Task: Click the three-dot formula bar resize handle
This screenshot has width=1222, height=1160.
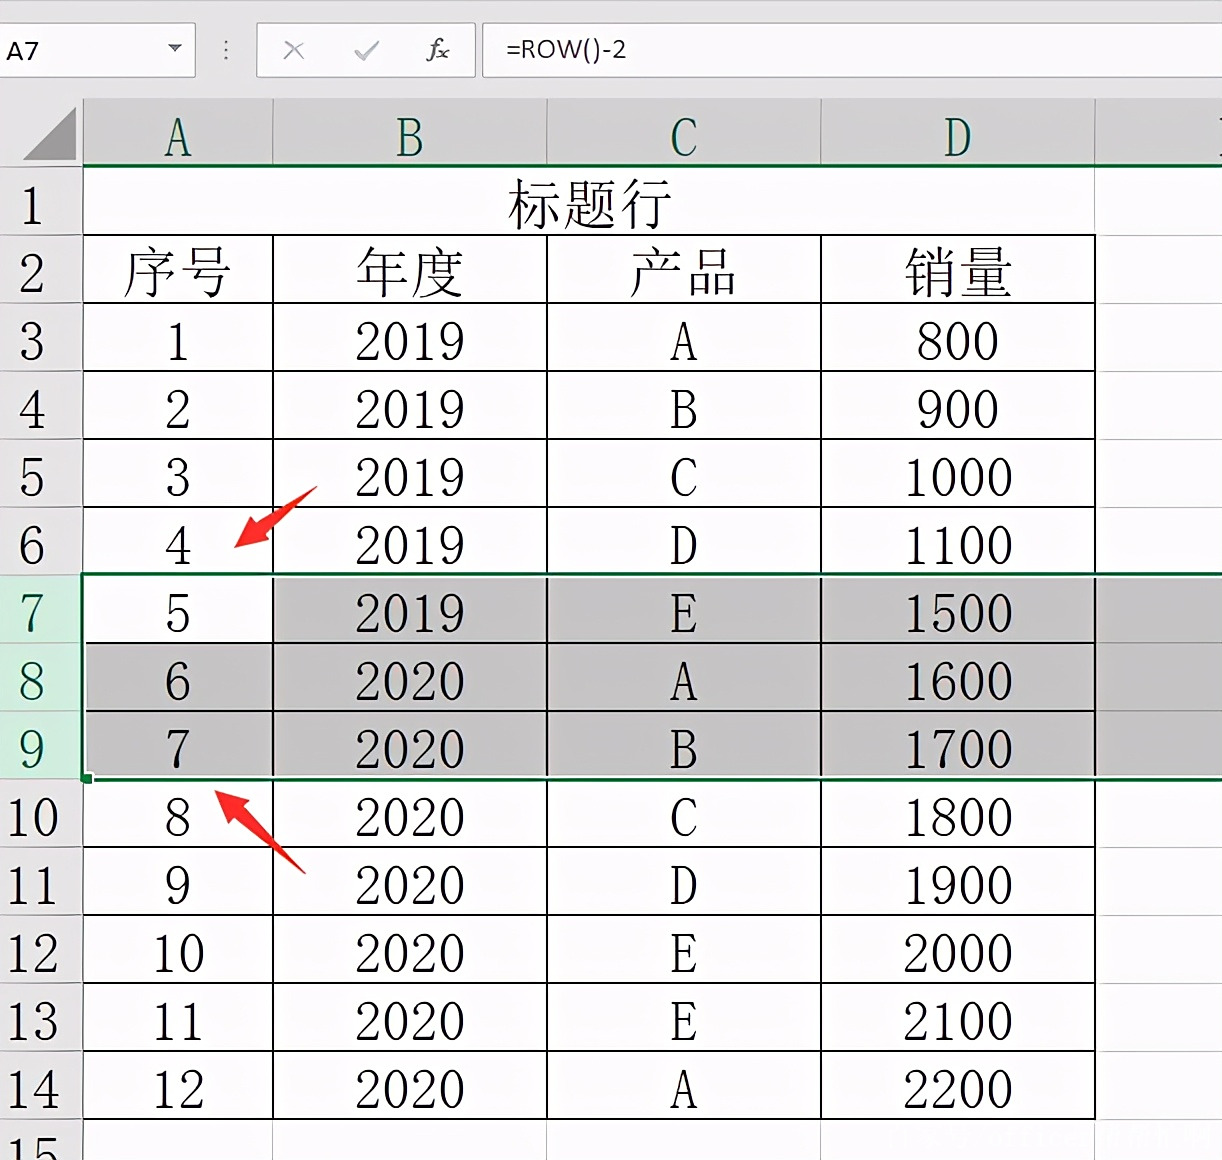Action: coord(226,50)
